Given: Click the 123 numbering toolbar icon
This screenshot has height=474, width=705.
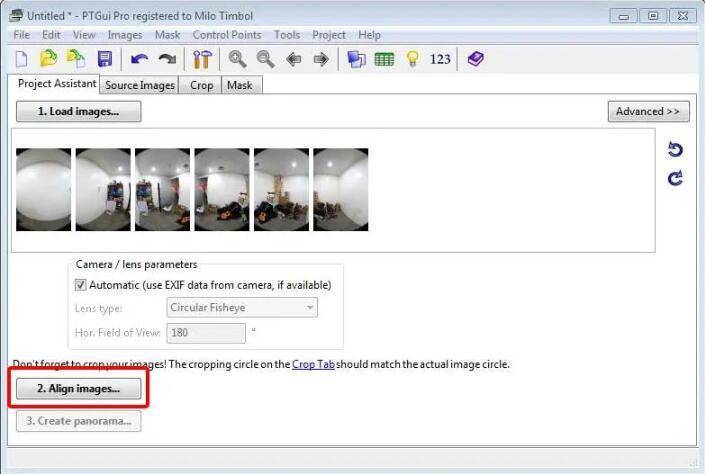Looking at the screenshot, I should click(440, 60).
